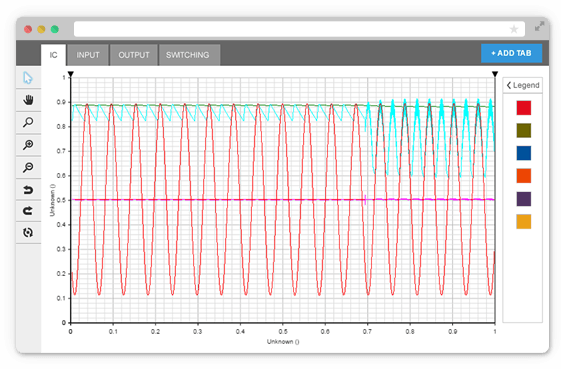Collapse the Legend panel
The width and height of the screenshot is (561, 369).
[523, 85]
